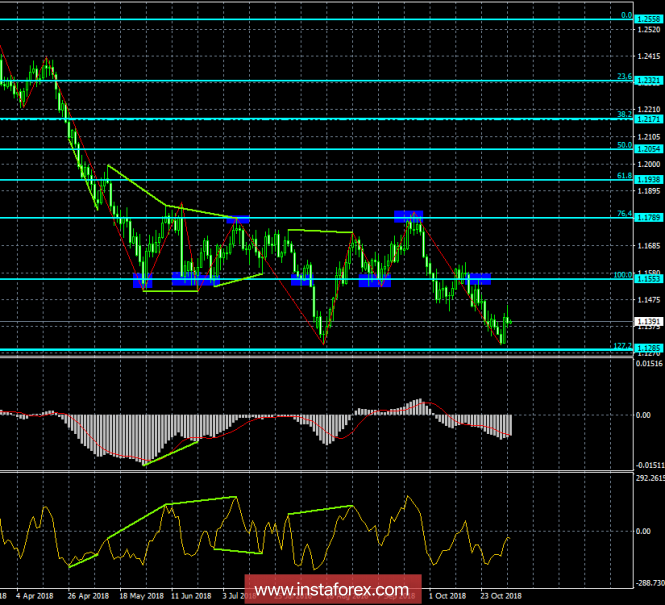Click the blue marker at the 76.4 peak
Viewport: 665px width, 605px height.
[x=408, y=215]
